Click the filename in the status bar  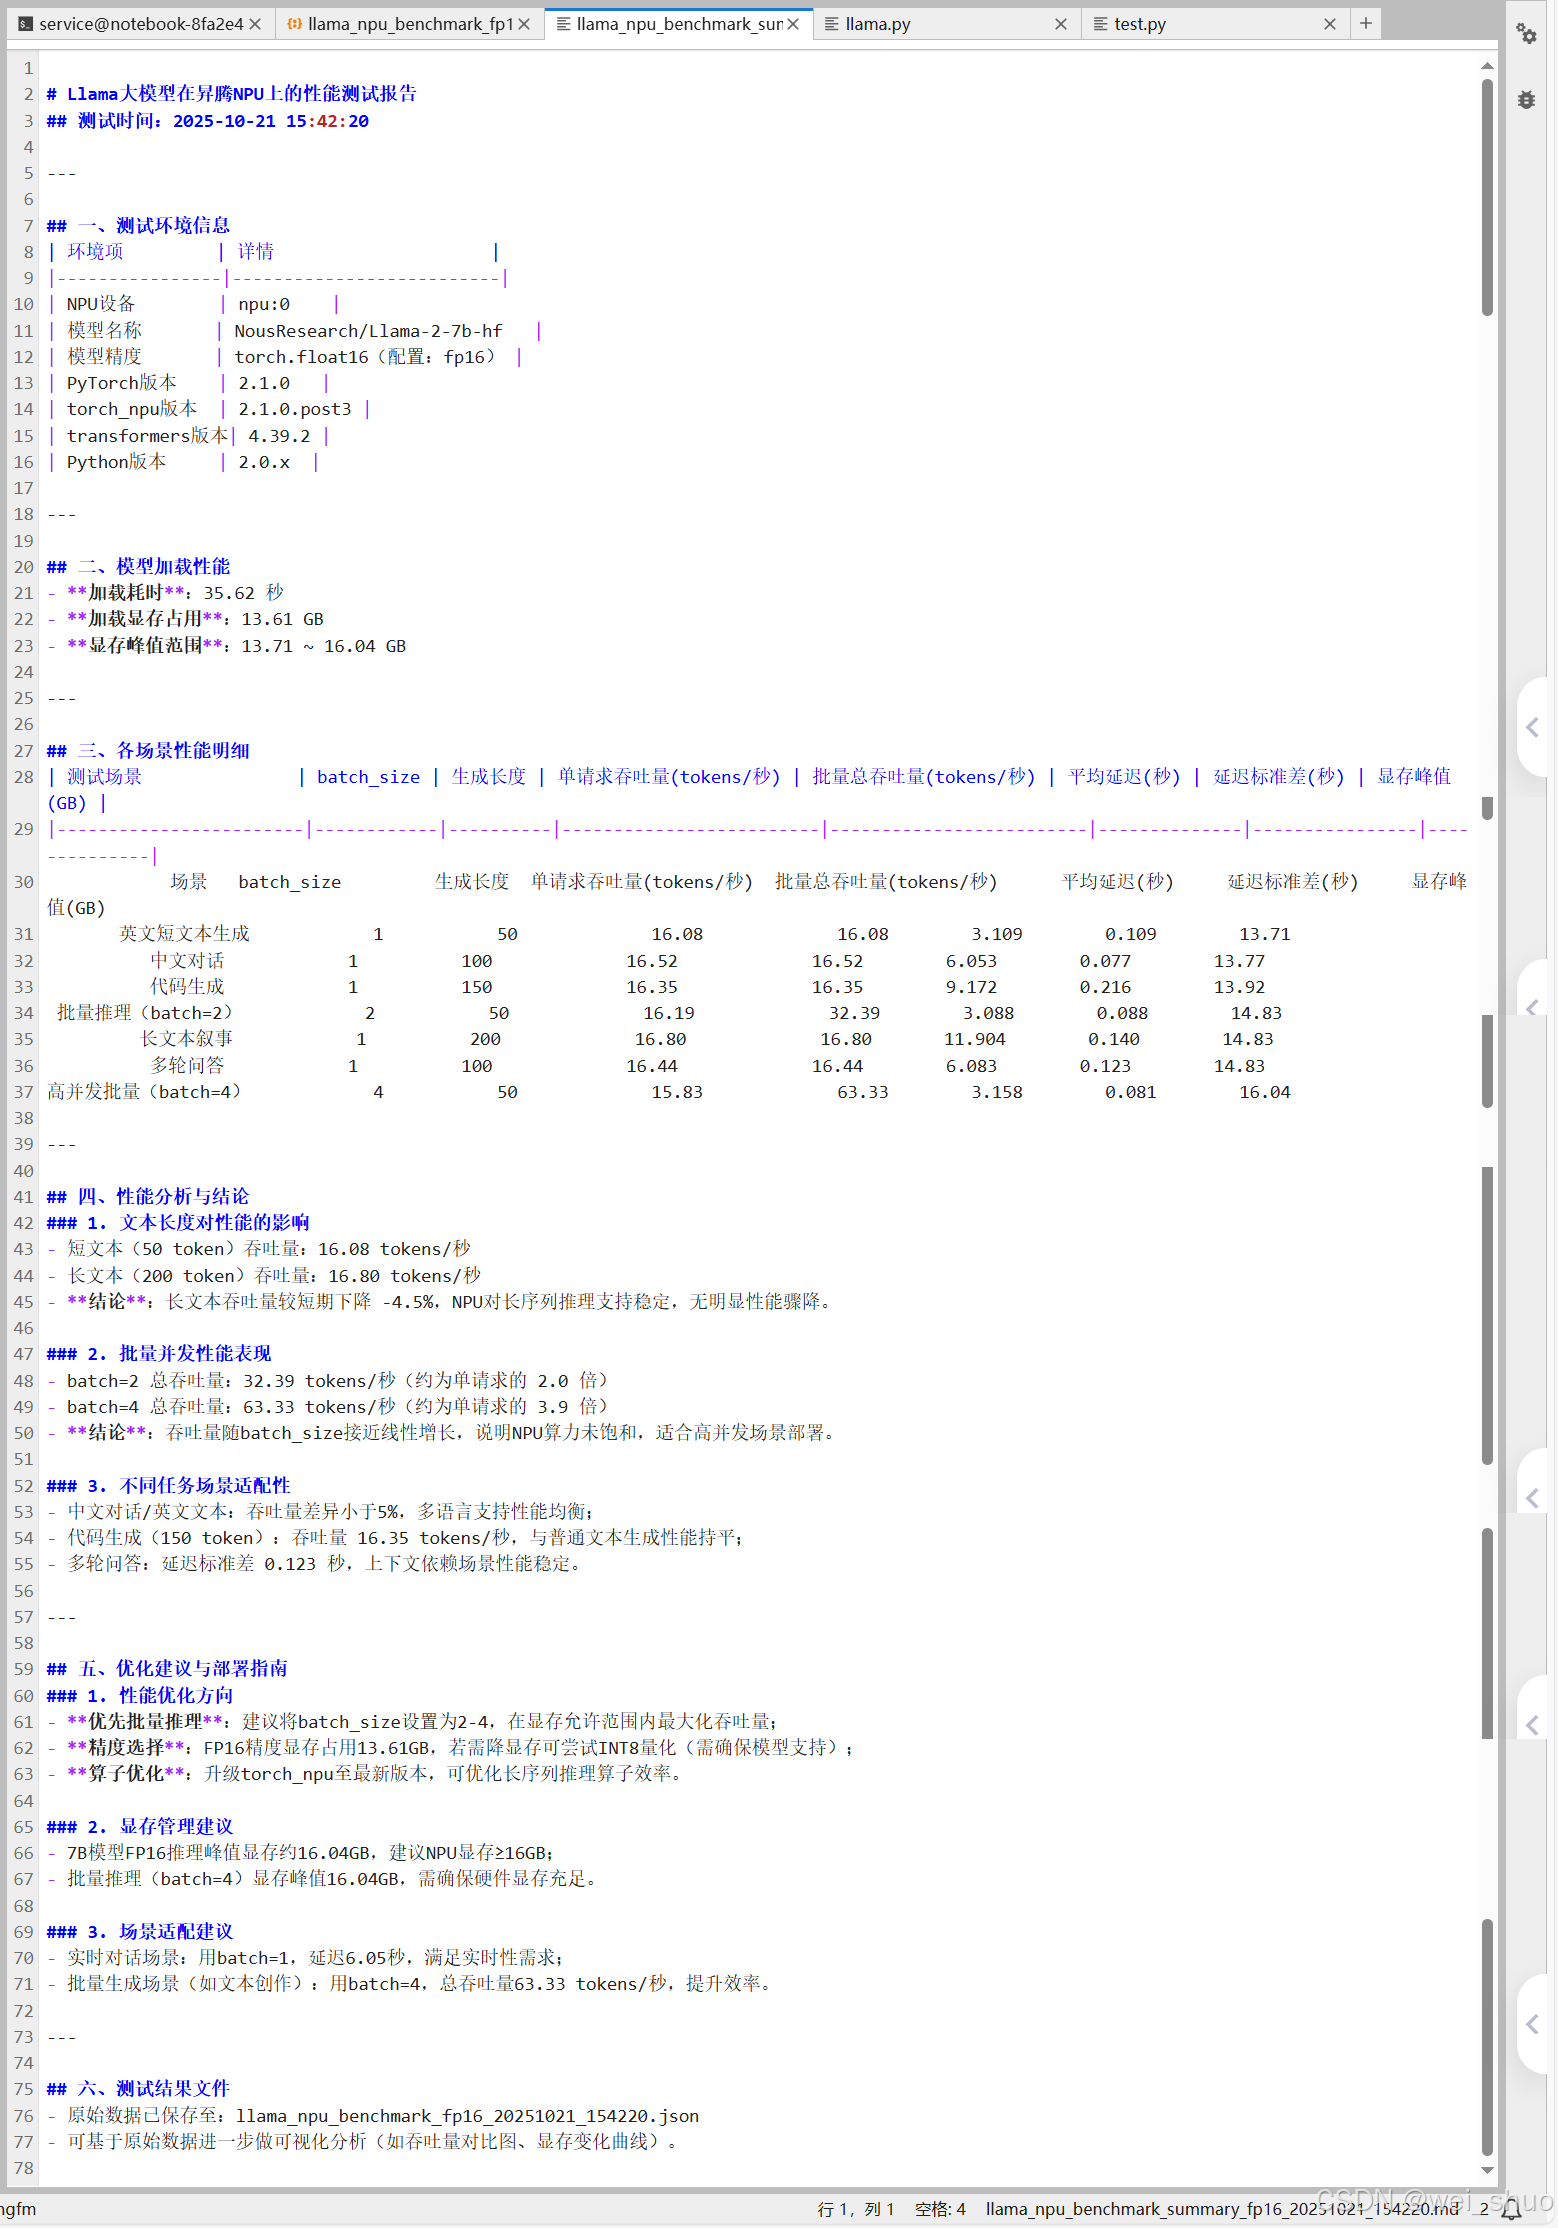tap(1222, 2209)
